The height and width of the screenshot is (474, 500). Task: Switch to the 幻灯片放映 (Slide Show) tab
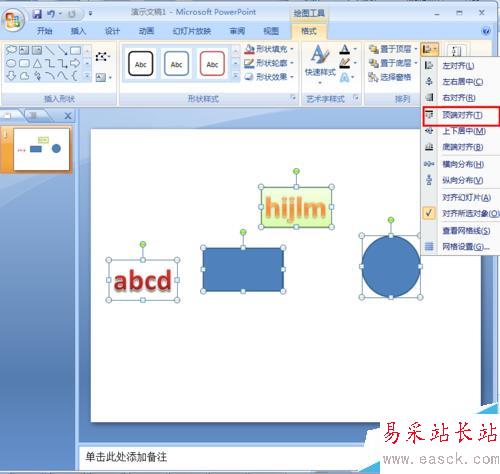tap(192, 31)
